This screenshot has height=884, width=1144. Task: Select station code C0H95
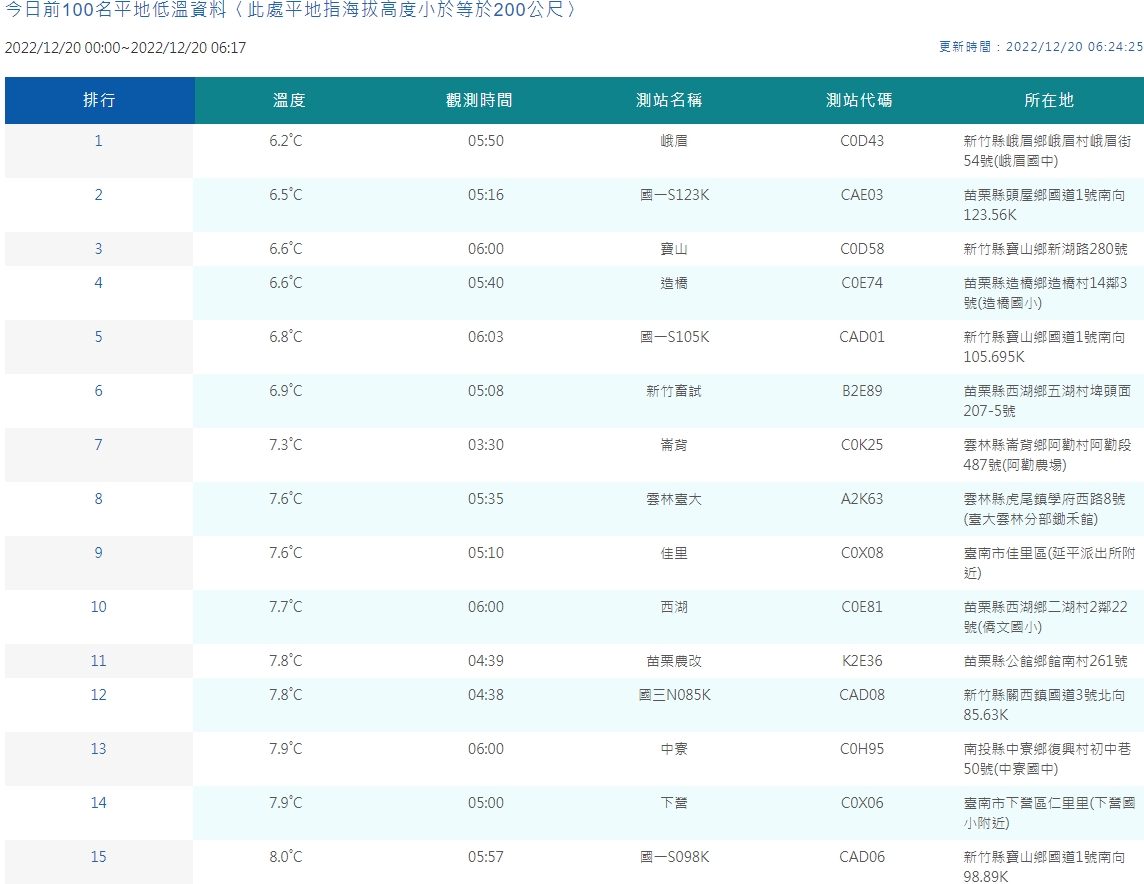click(x=862, y=749)
